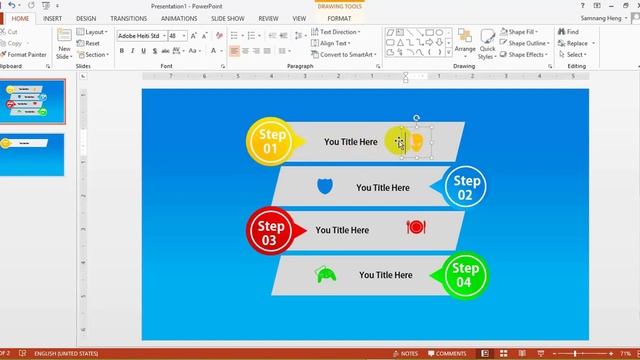Switch to the INSERT tab
The width and height of the screenshot is (640, 360).
click(x=52, y=18)
